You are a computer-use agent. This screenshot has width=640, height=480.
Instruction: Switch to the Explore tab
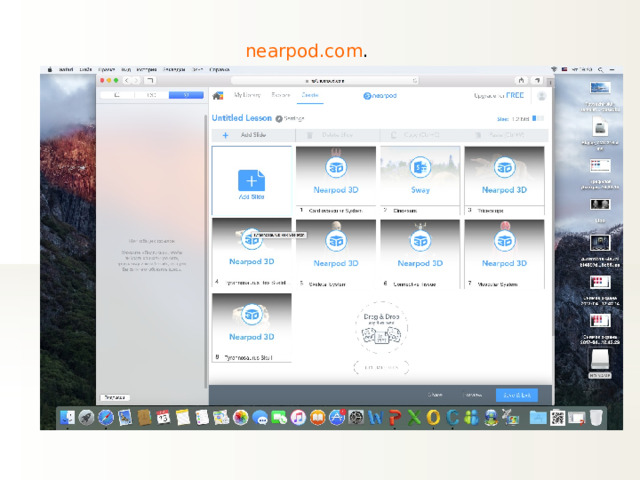[281, 95]
